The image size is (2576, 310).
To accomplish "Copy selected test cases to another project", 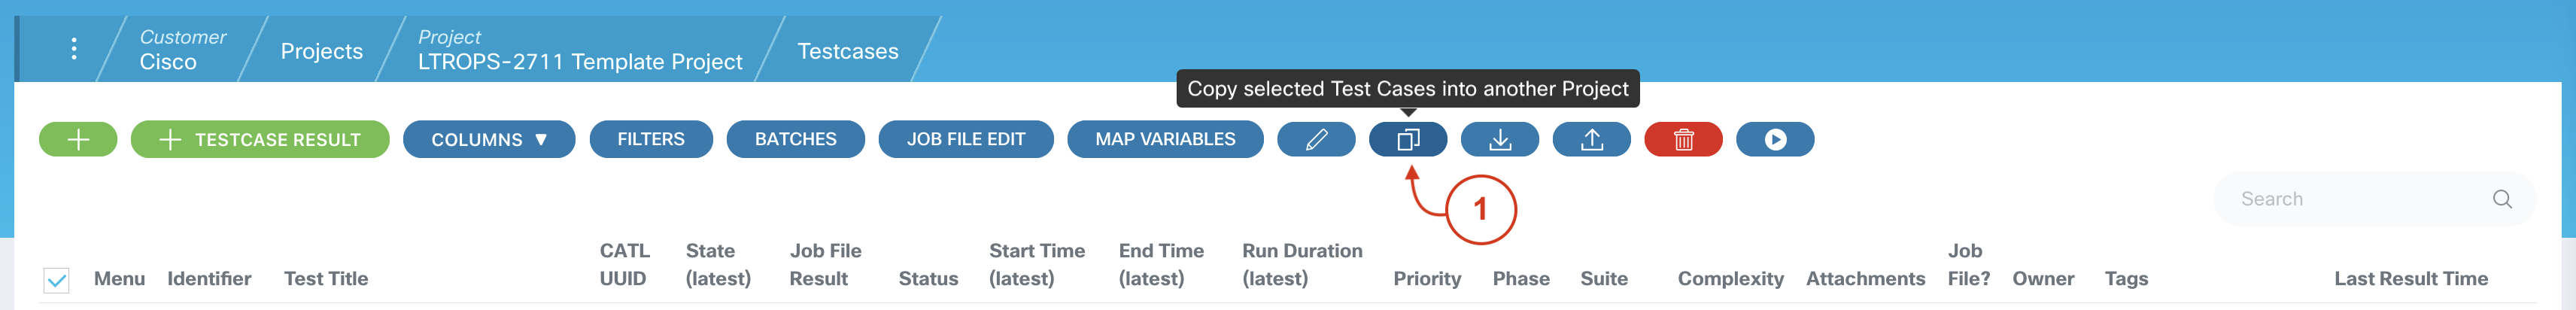I will pyautogui.click(x=1407, y=140).
